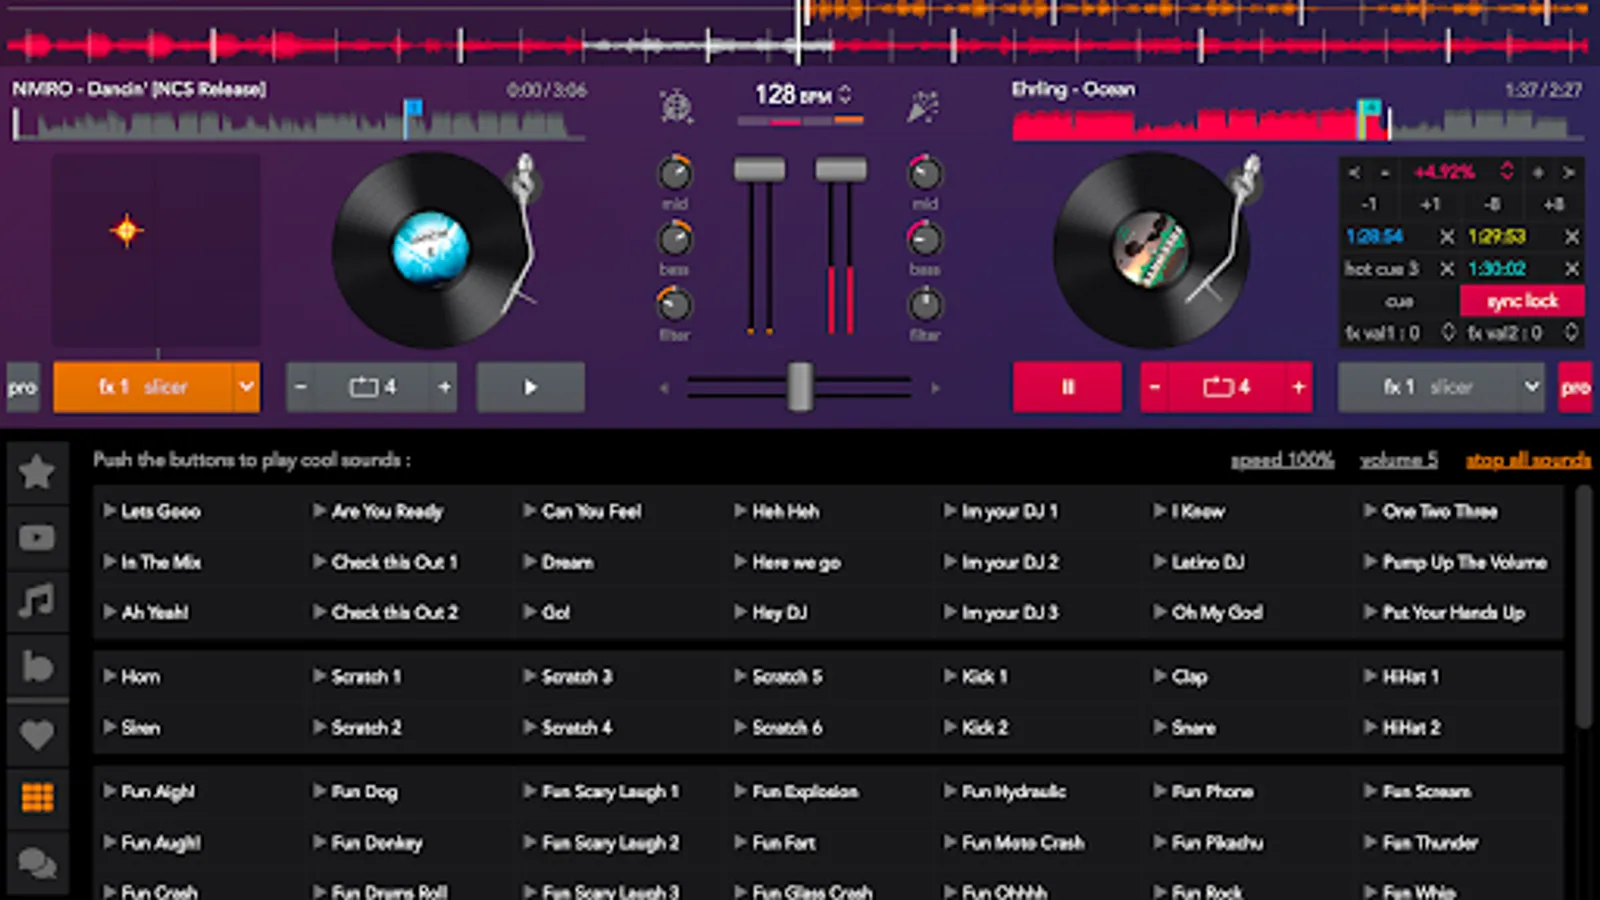Delete the 1:28:54 hot cue
This screenshot has height=900, width=1600.
pyautogui.click(x=1446, y=237)
